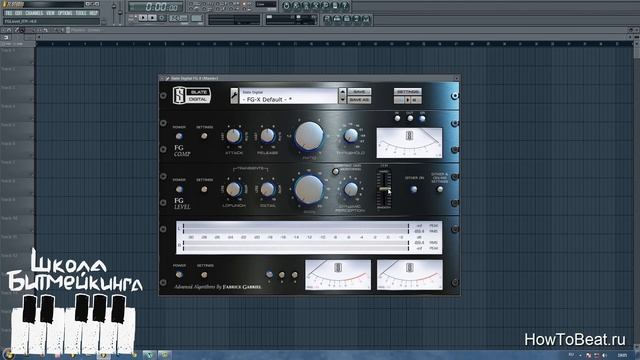640x360 pixels.
Task: Toggle the DITHER ON button
Action: 413,189
